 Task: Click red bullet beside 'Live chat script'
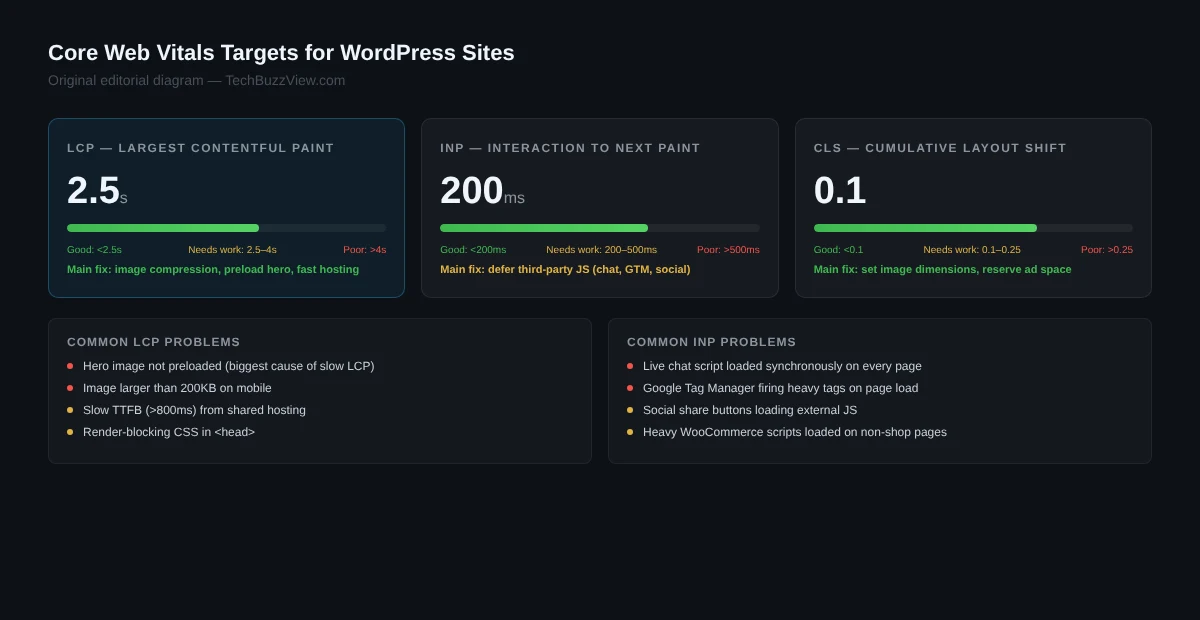(630, 366)
